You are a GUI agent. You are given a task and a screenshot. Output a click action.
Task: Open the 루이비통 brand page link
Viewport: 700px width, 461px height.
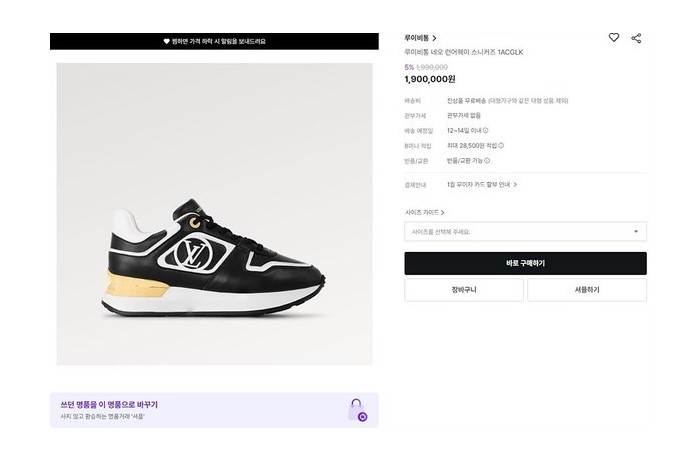(x=420, y=38)
